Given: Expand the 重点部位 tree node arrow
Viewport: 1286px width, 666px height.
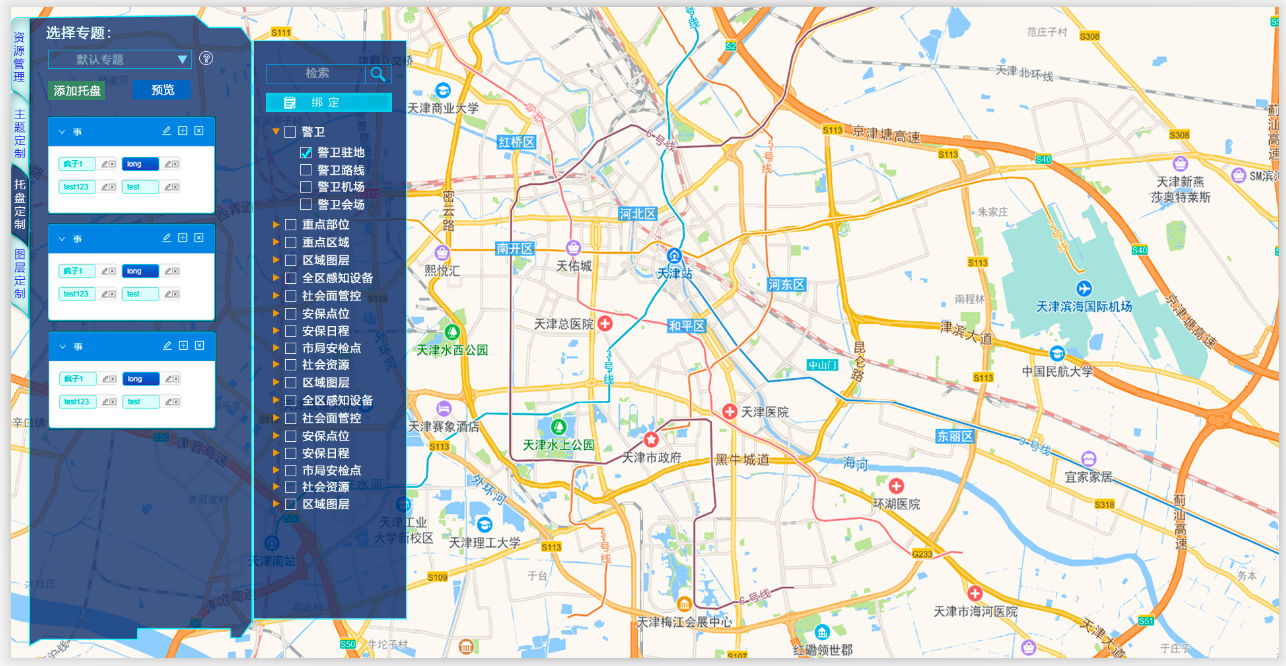Looking at the screenshot, I should 277,225.
